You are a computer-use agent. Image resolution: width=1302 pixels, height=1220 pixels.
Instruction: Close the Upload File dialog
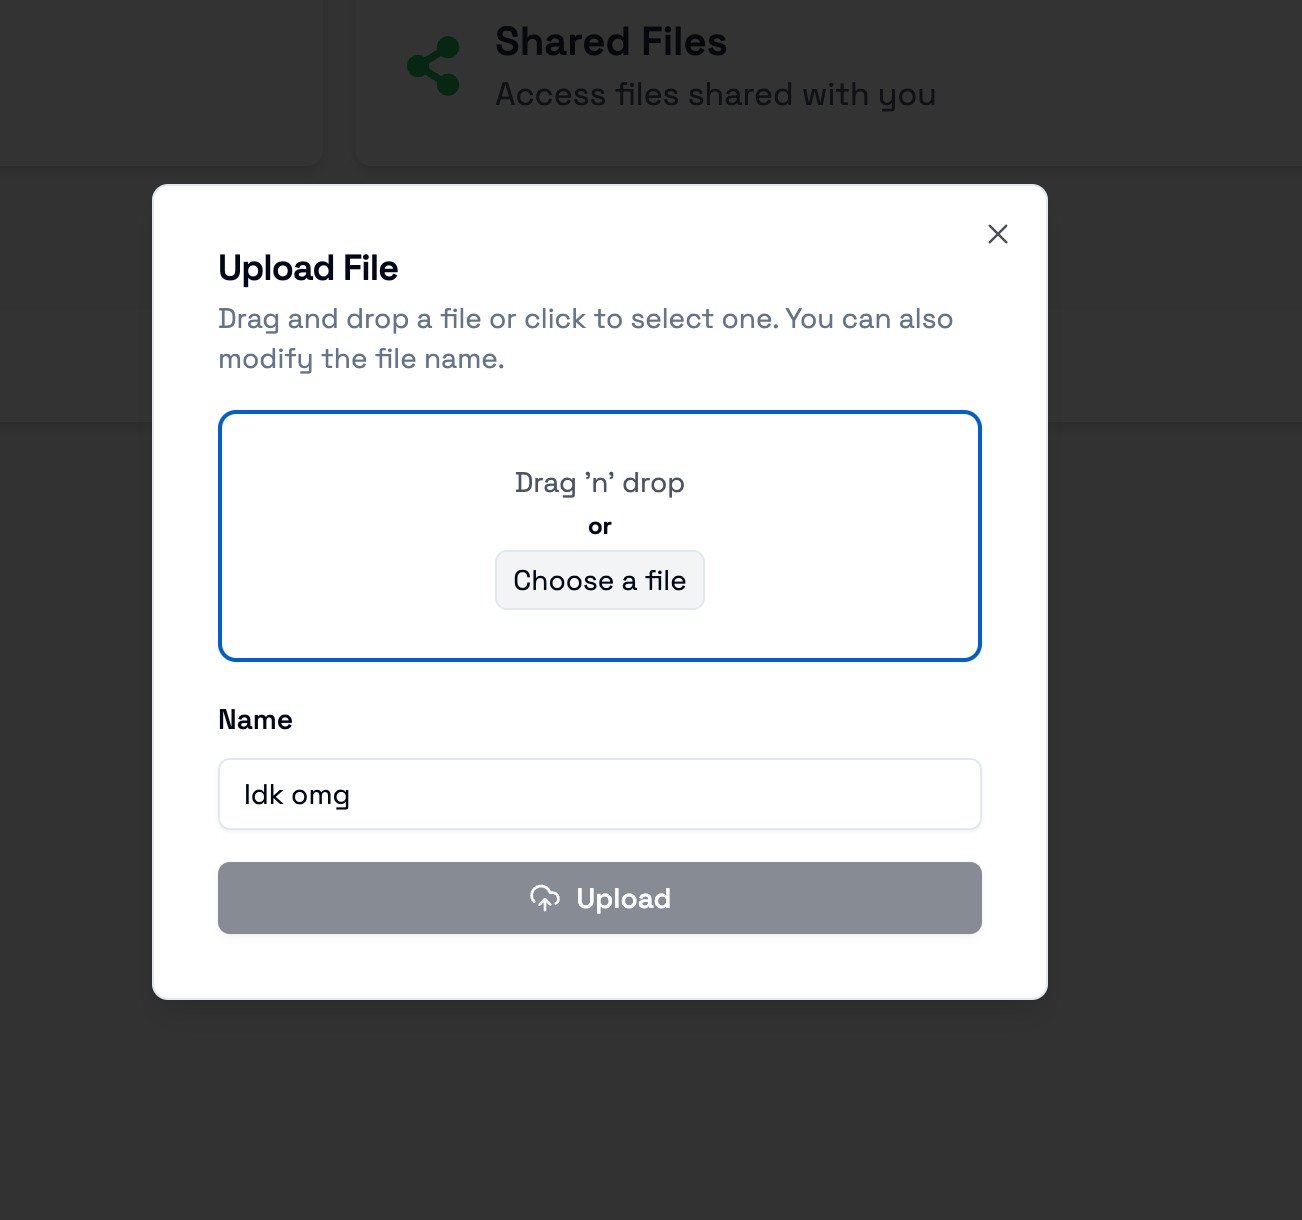[997, 234]
